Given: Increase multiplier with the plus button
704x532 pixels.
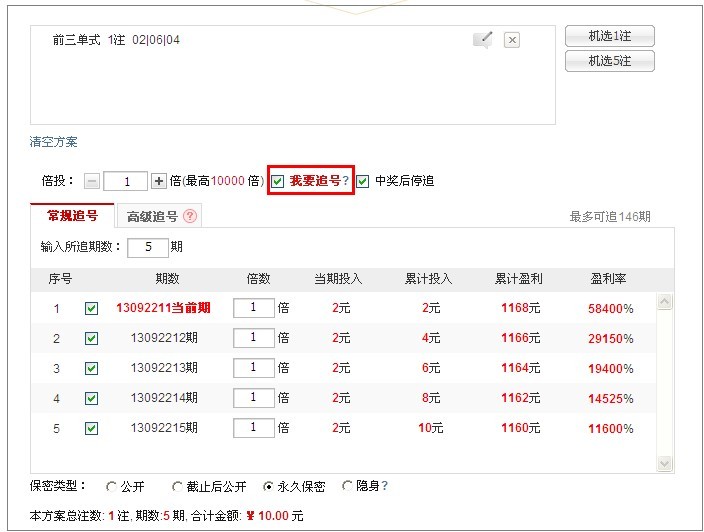Looking at the screenshot, I should tap(158, 181).
